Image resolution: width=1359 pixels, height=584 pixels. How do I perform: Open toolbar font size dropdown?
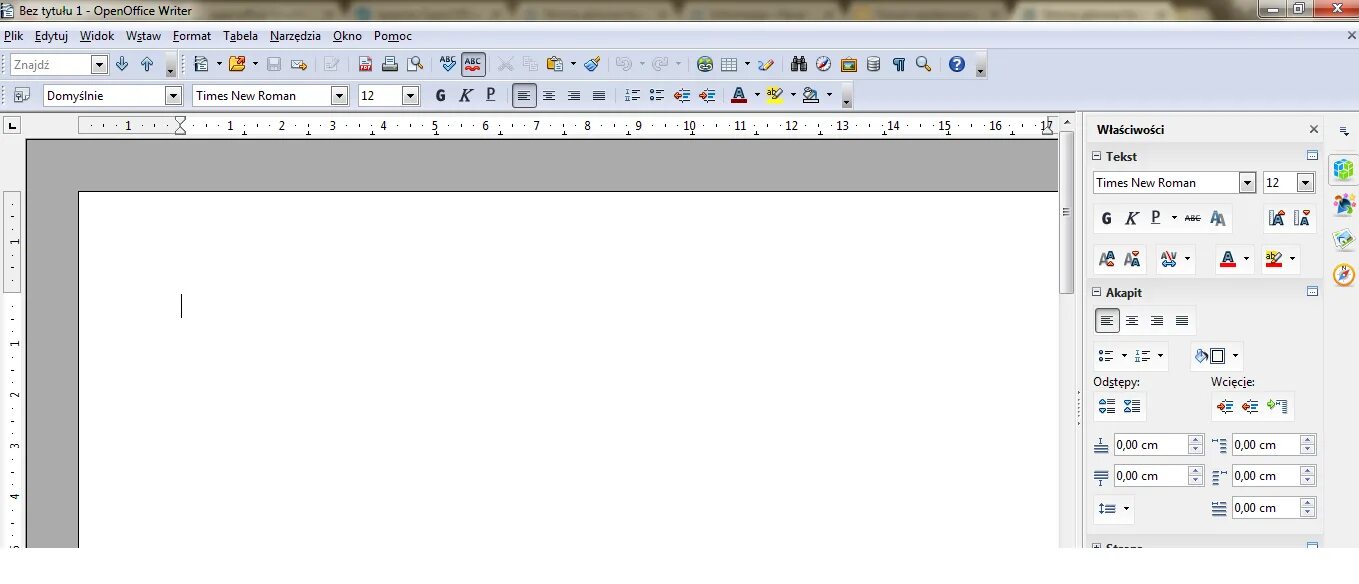410,95
